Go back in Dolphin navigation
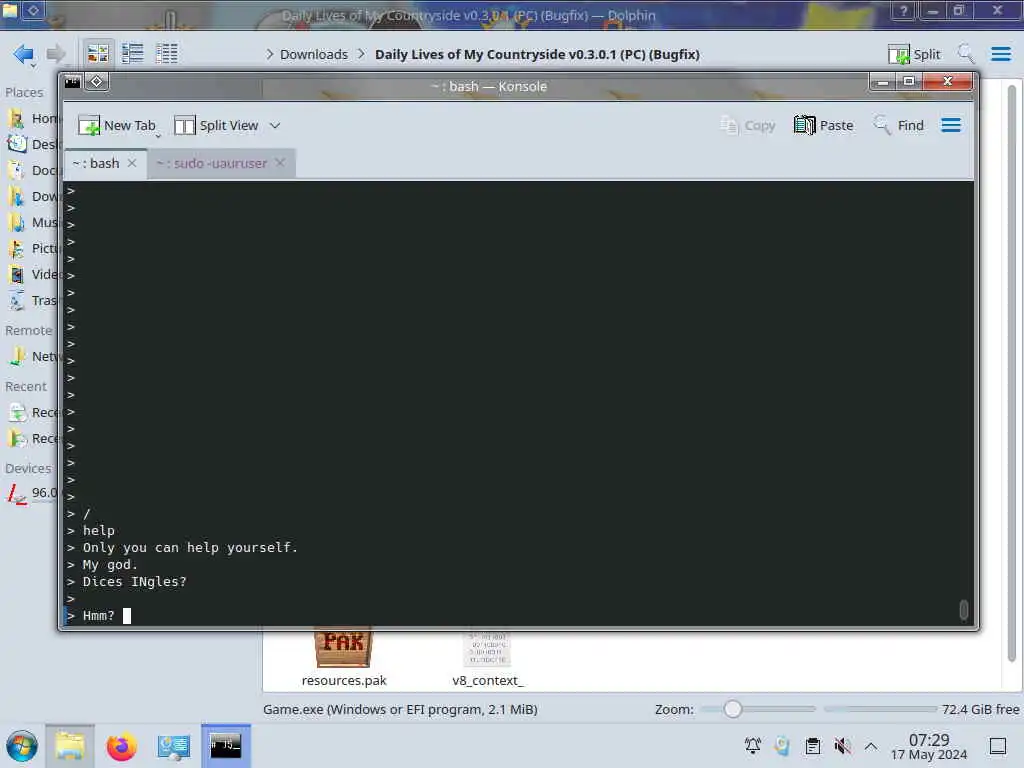Viewport: 1024px width, 768px height. coord(24,54)
